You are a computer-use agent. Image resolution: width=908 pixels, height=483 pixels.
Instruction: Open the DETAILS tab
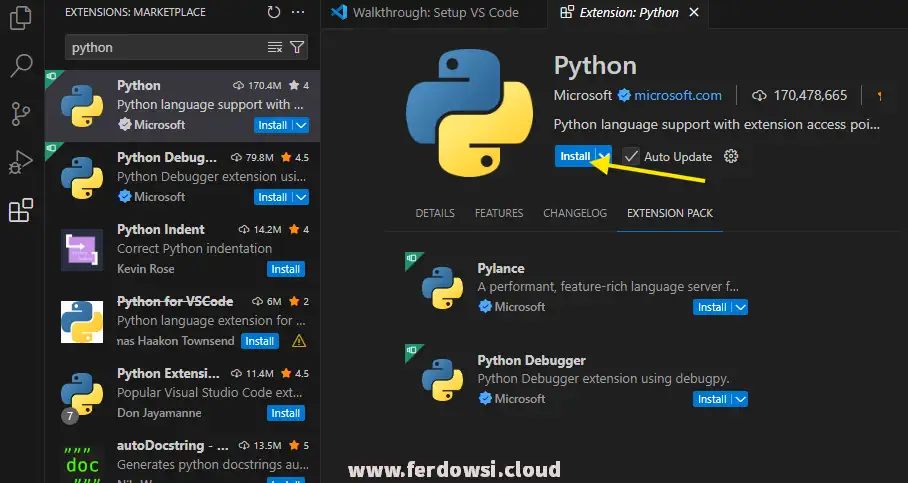[435, 213]
